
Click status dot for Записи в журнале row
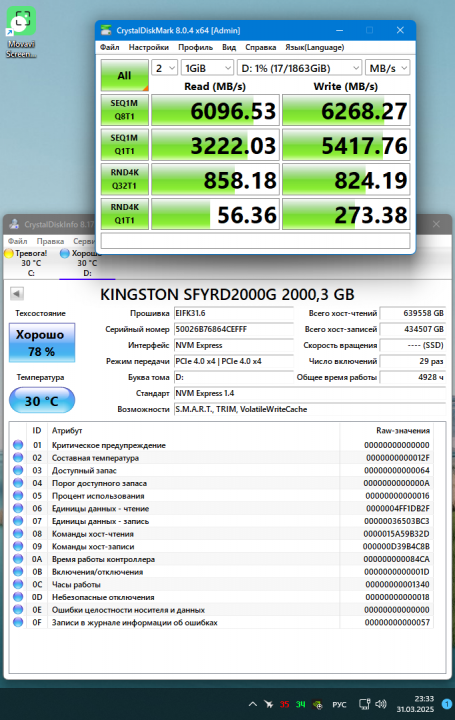pos(18,623)
